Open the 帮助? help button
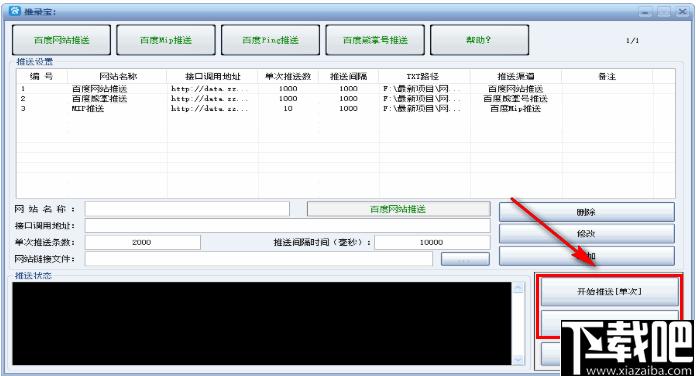This screenshot has width=696, height=376. (x=479, y=40)
